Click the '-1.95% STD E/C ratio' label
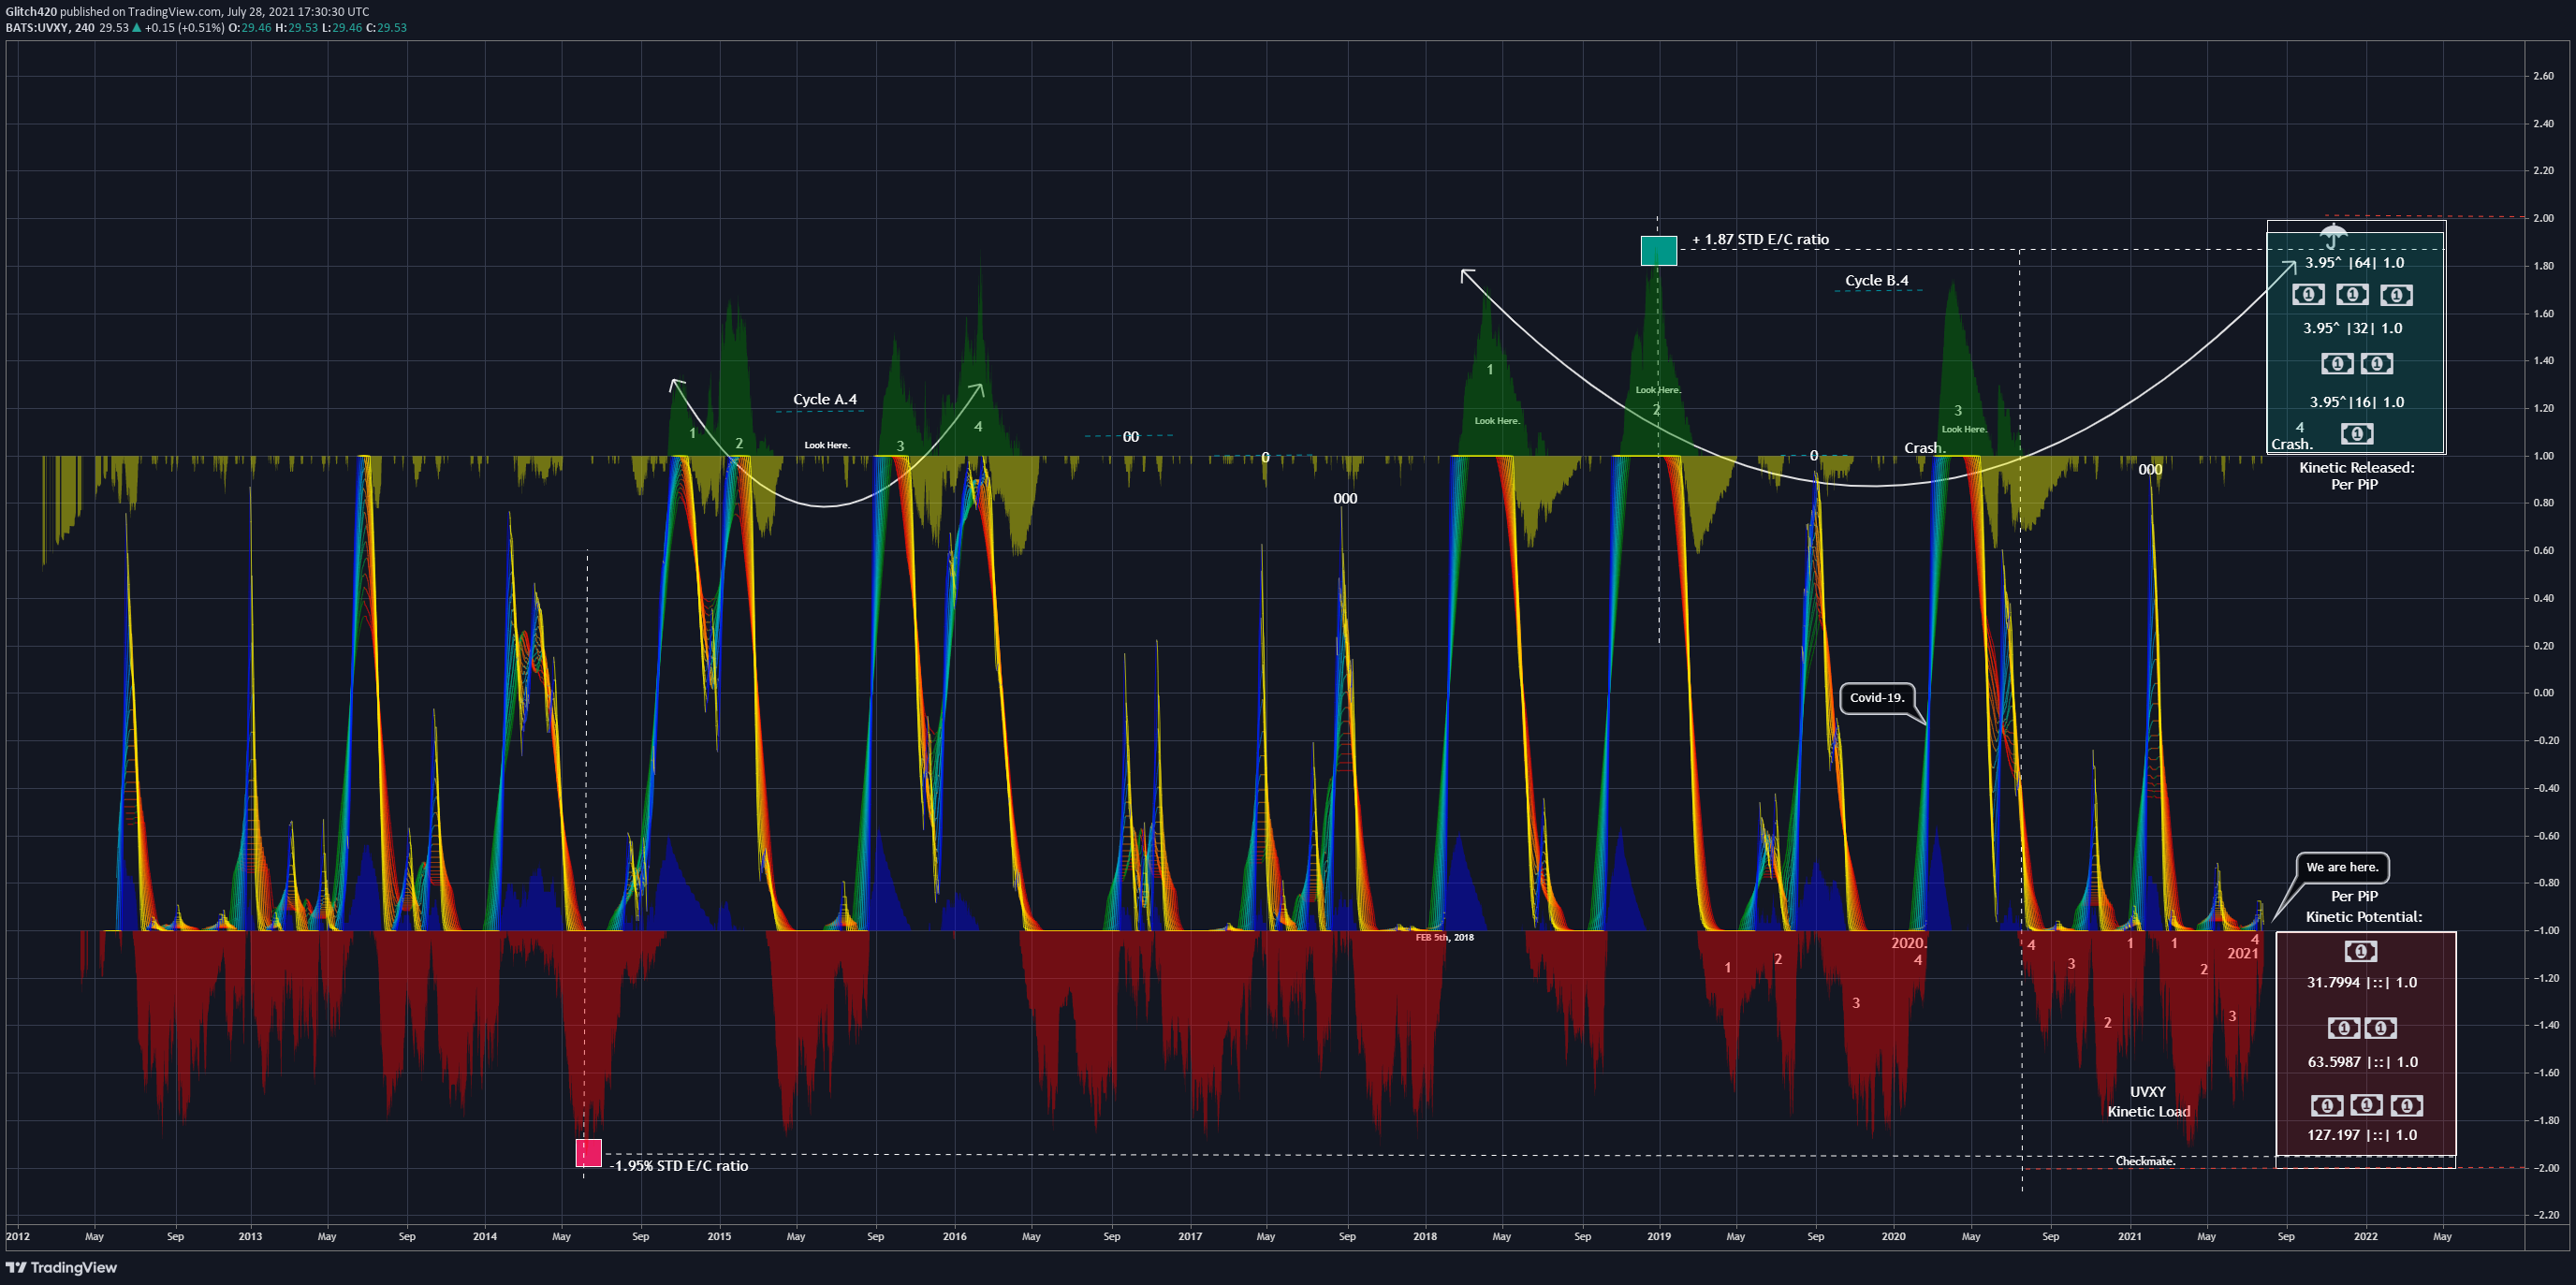Image resolution: width=2576 pixels, height=1285 pixels. coord(679,1166)
